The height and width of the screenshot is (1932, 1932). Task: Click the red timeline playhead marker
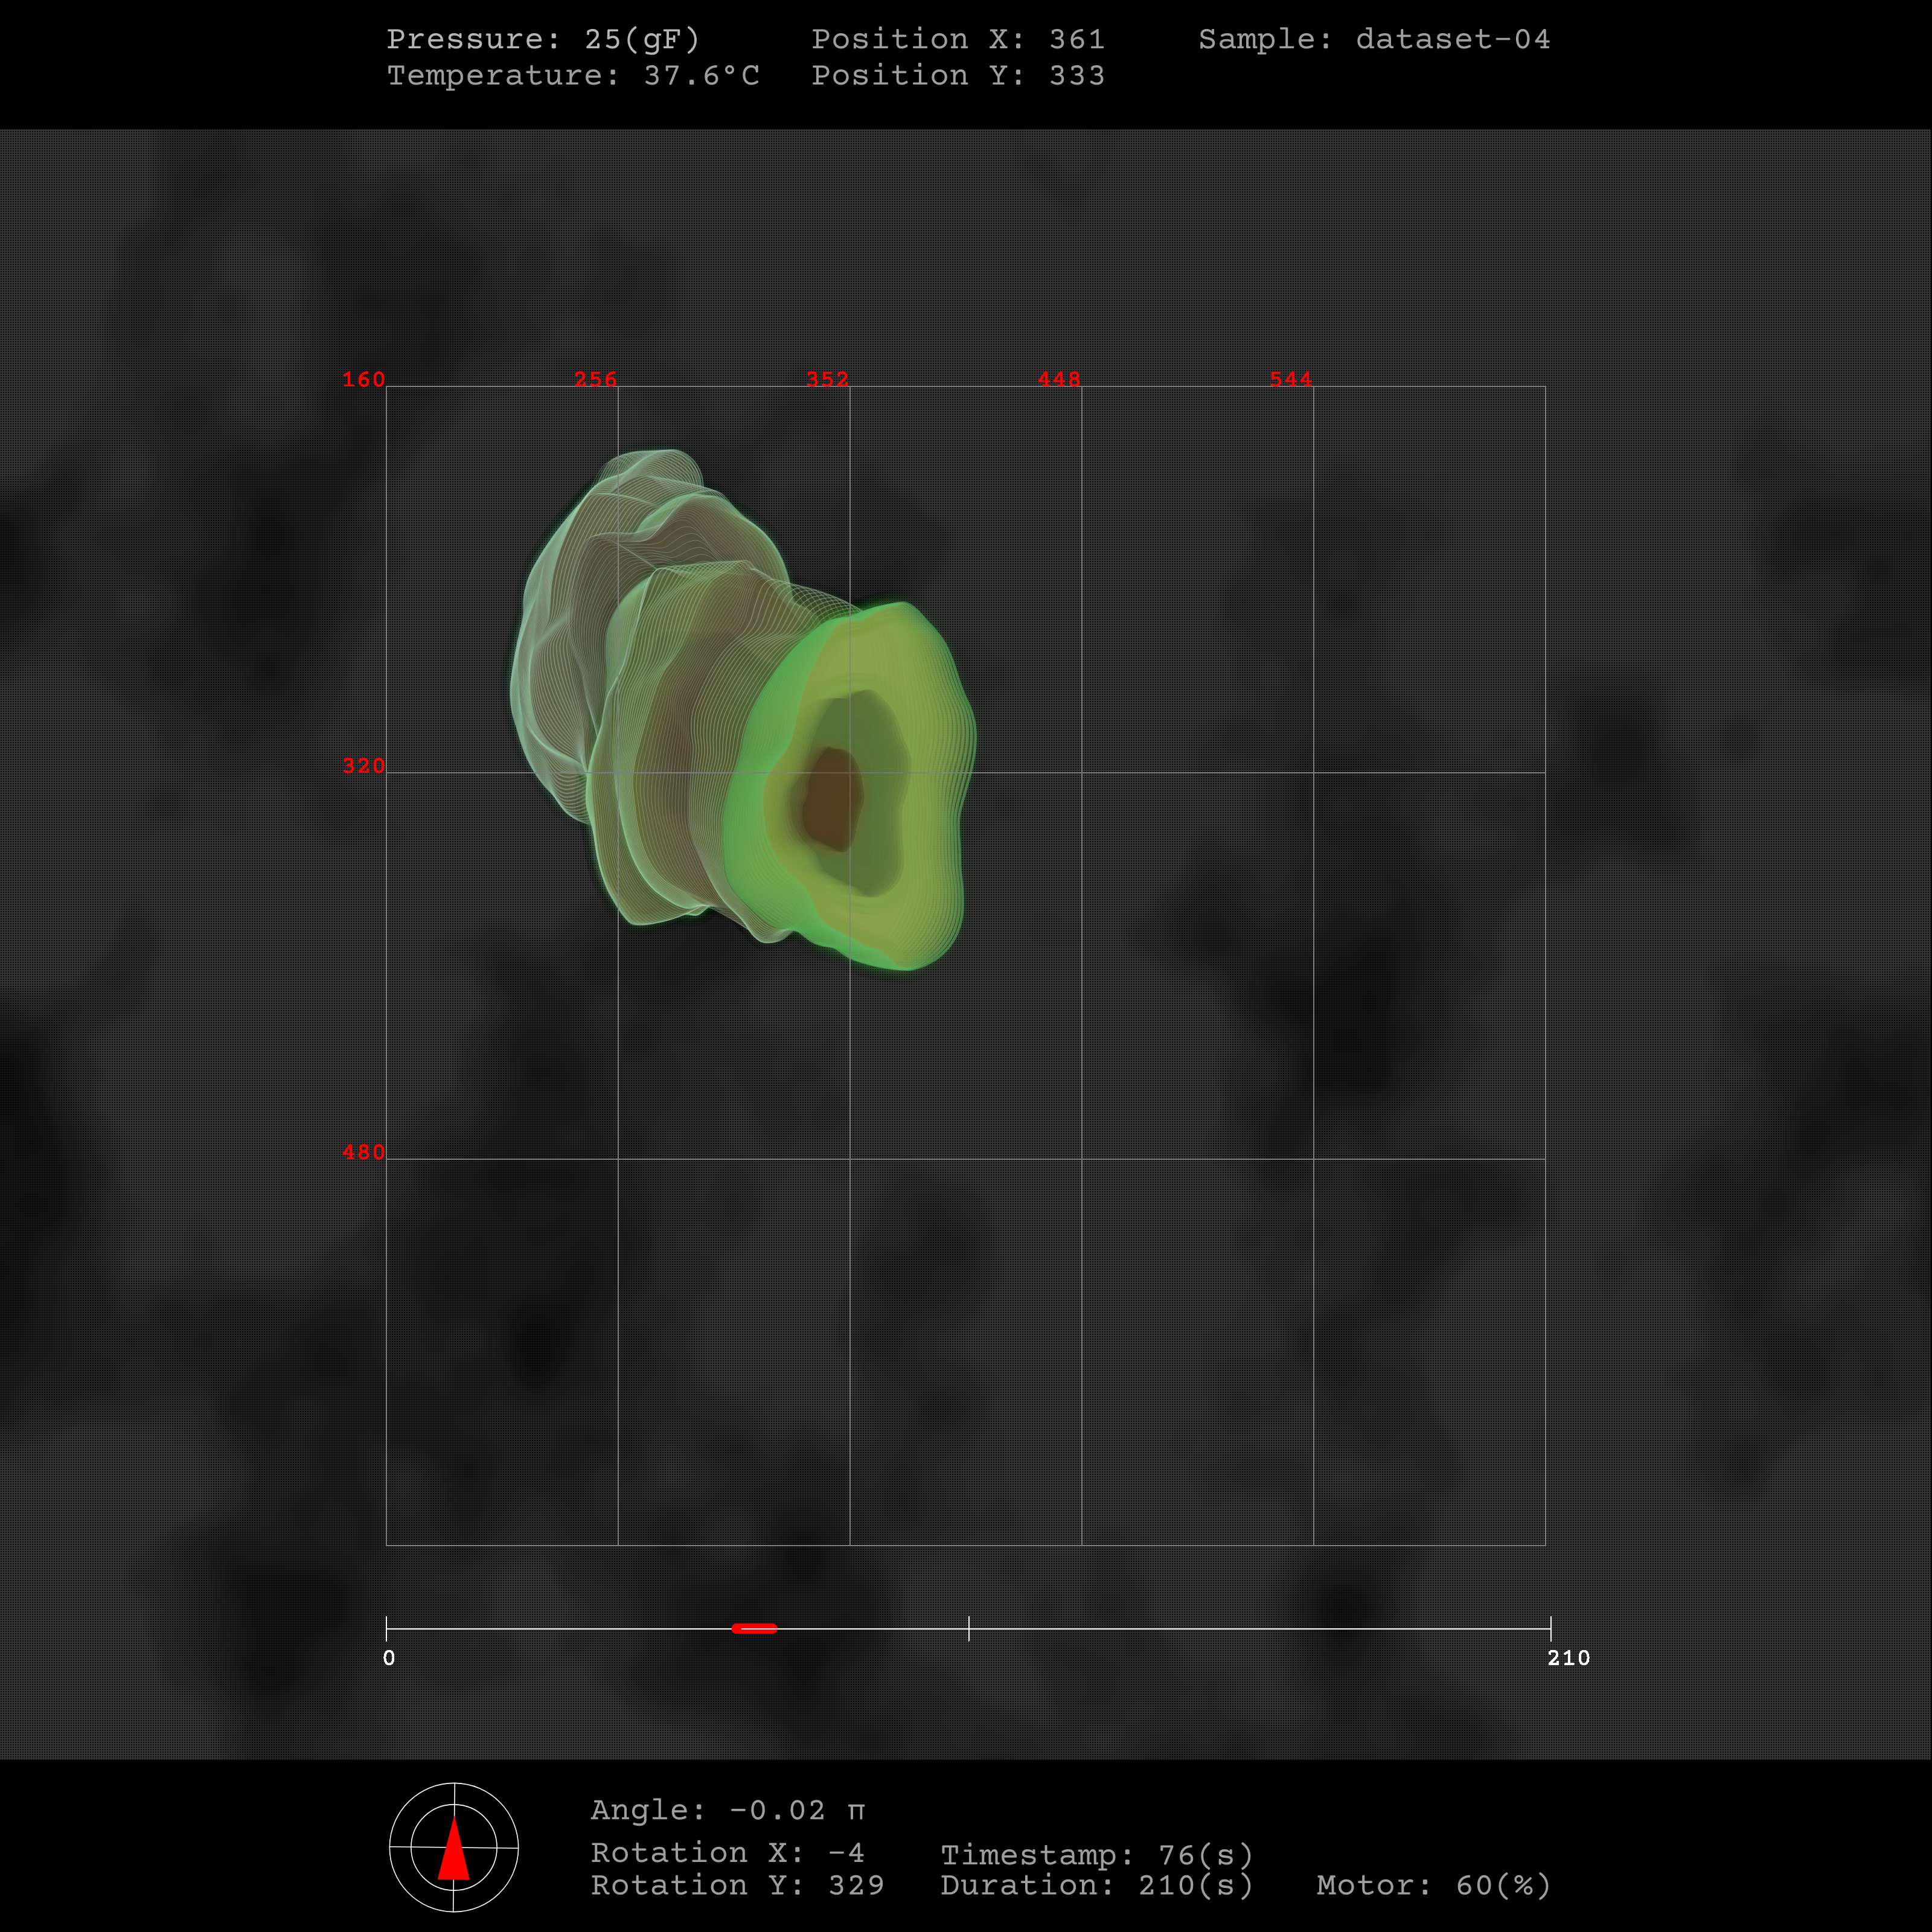coord(754,1628)
